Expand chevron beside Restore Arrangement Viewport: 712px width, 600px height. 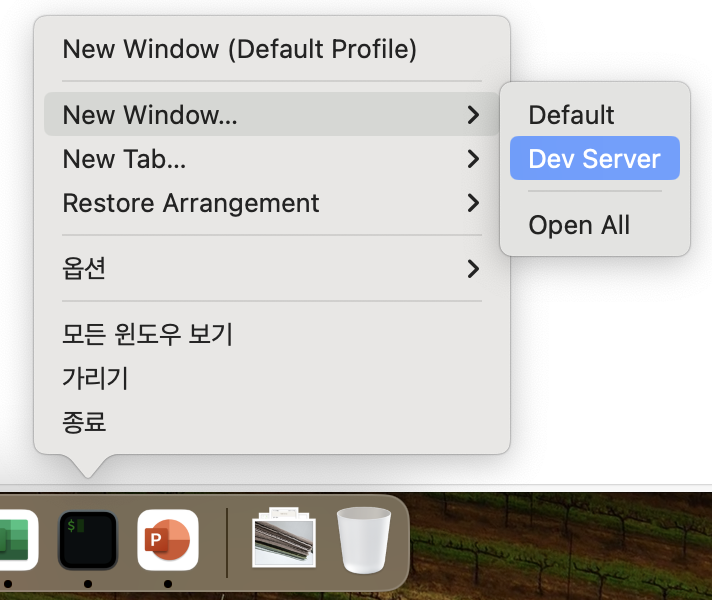[473, 203]
